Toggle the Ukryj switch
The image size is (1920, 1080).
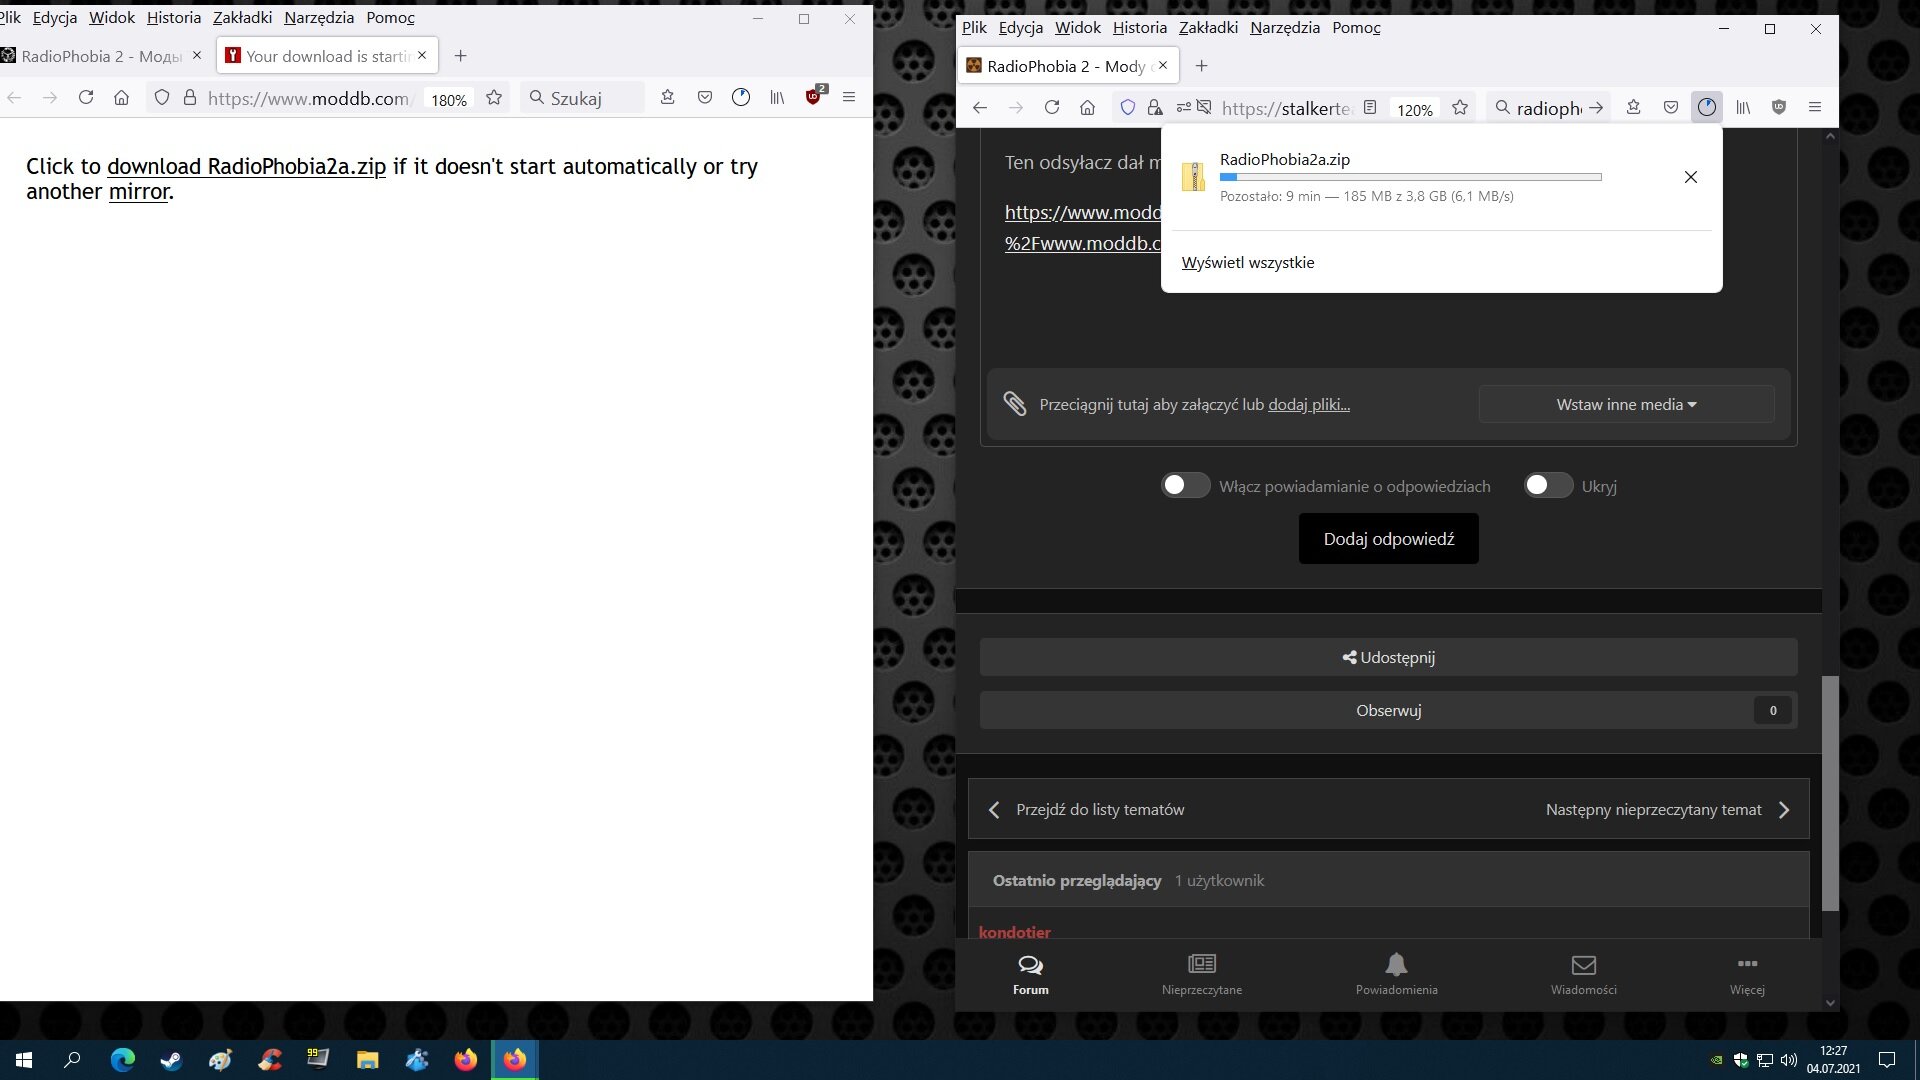point(1548,485)
